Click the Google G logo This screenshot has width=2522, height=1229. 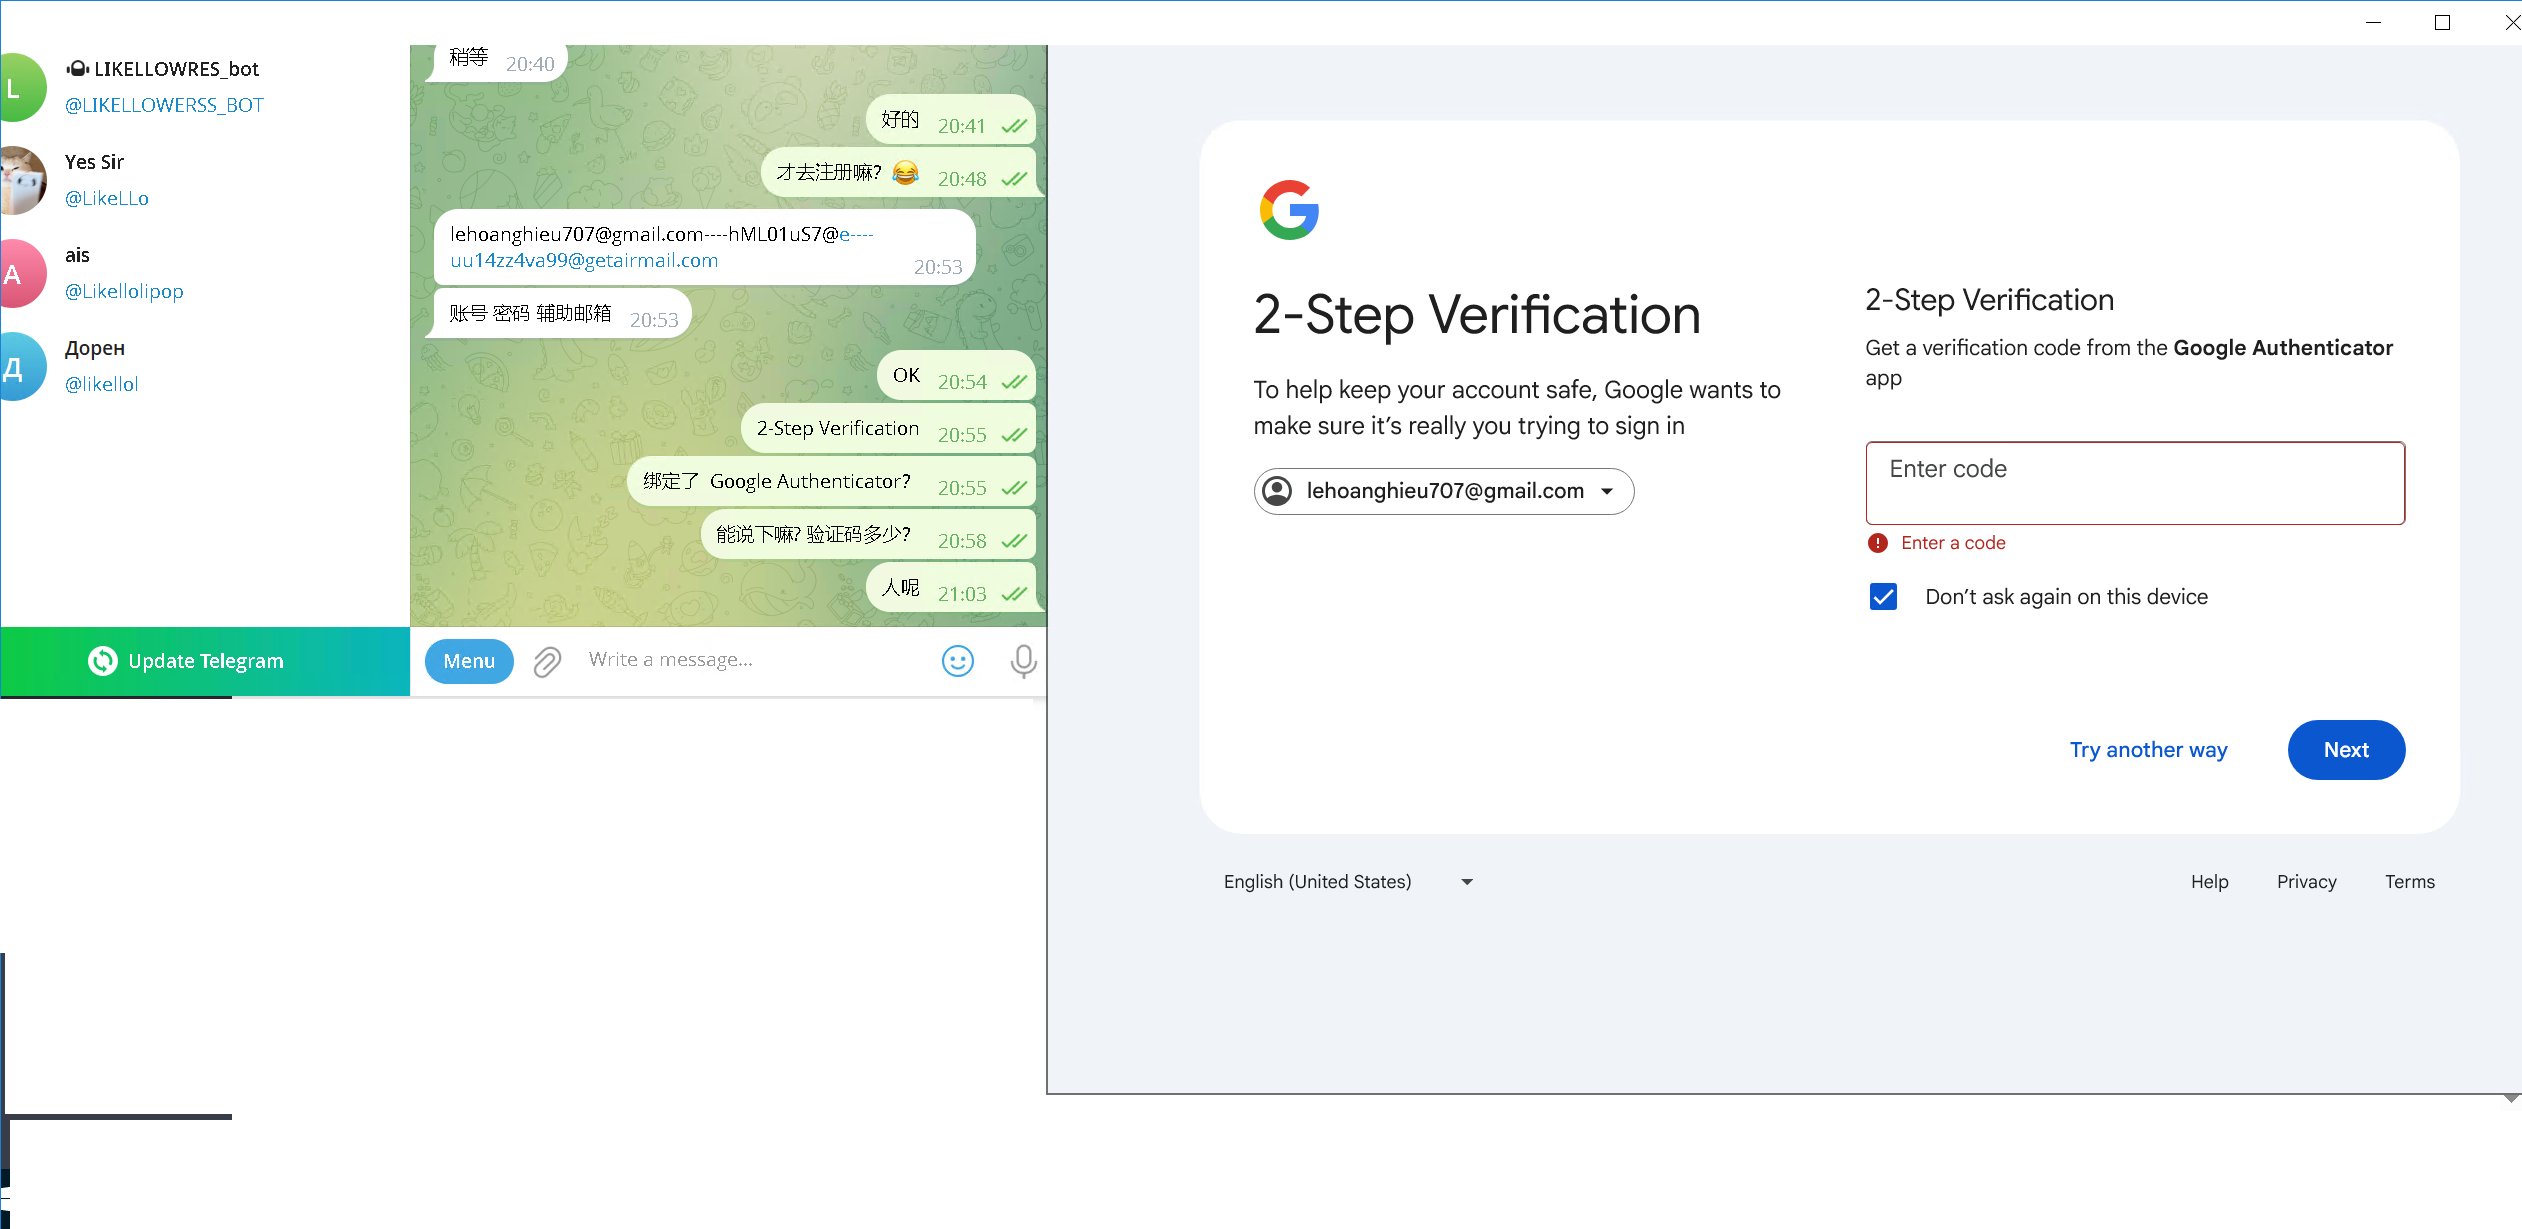click(1289, 210)
